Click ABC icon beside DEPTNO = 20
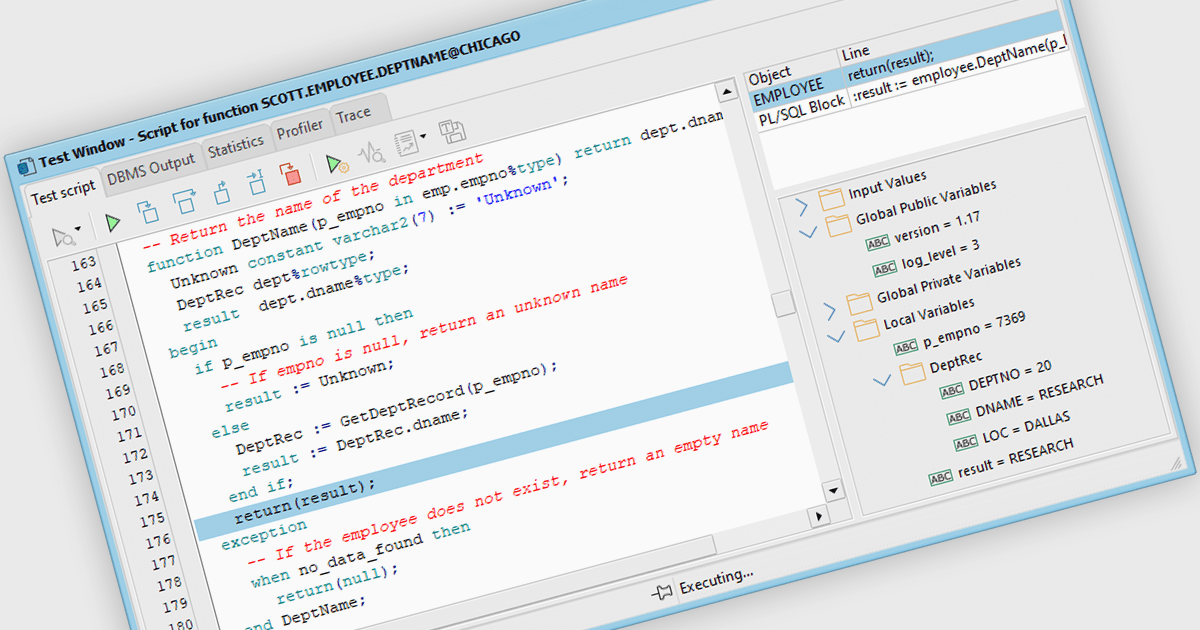 (952, 391)
